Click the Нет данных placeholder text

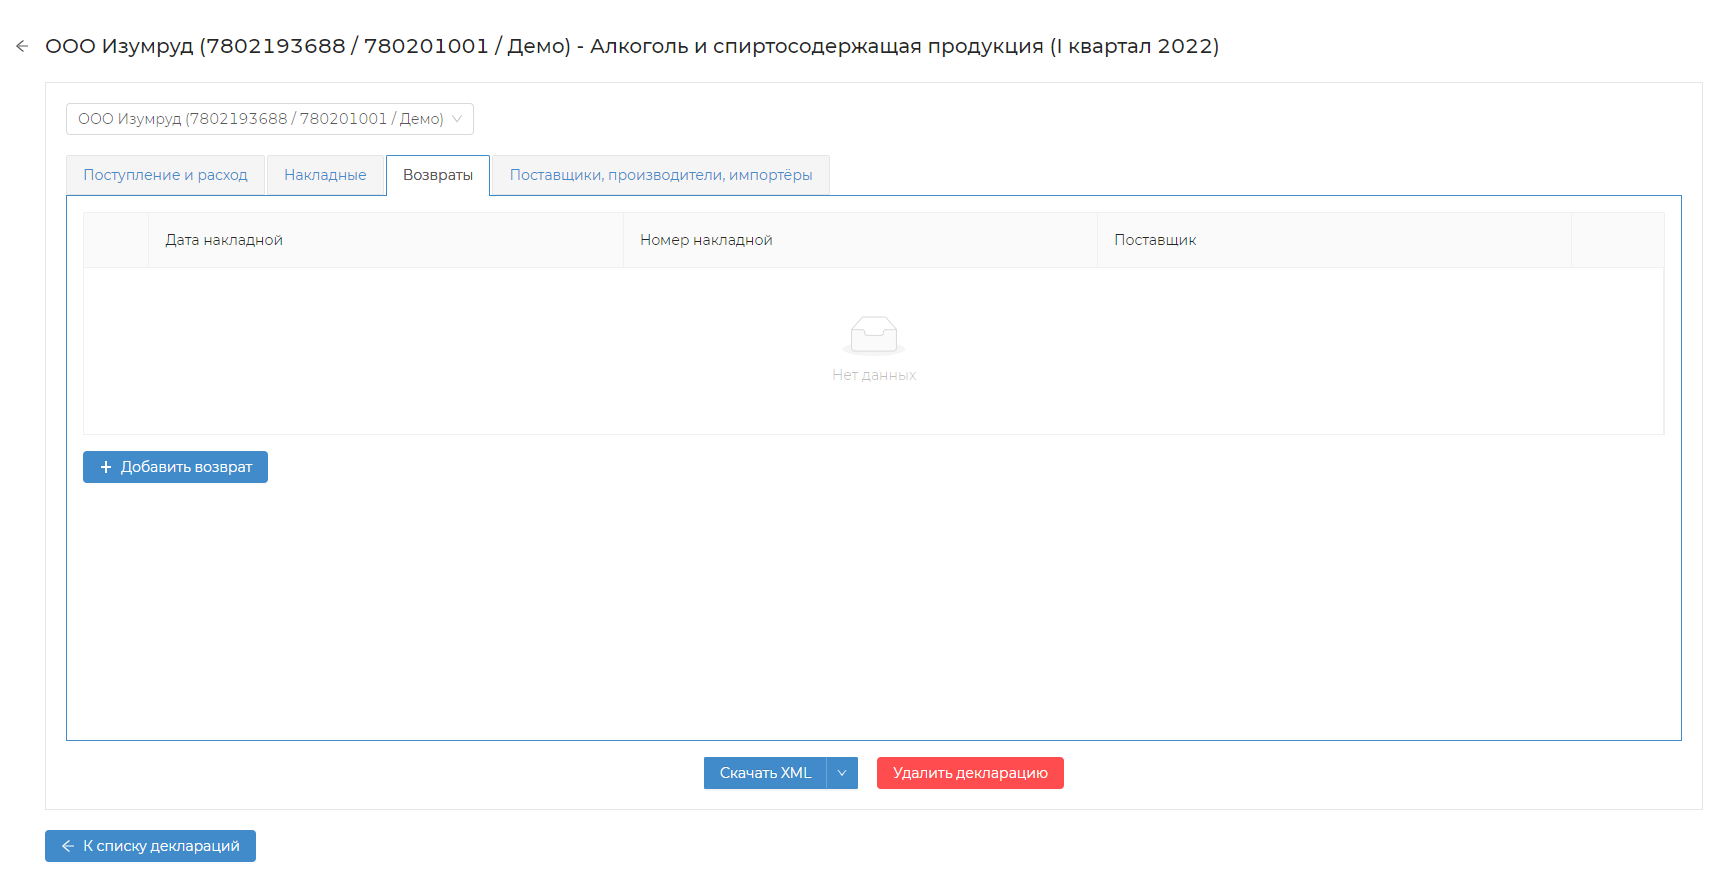coord(873,375)
